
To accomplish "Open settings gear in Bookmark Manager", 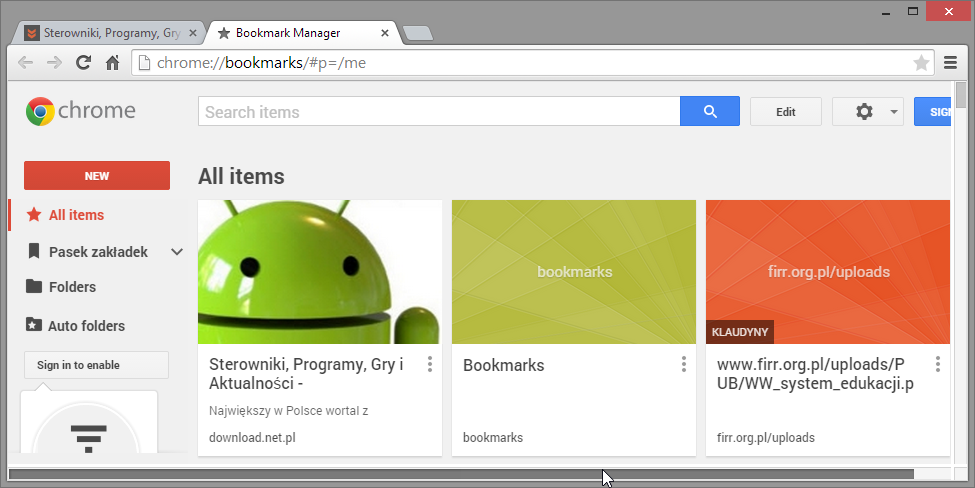I will point(864,112).
